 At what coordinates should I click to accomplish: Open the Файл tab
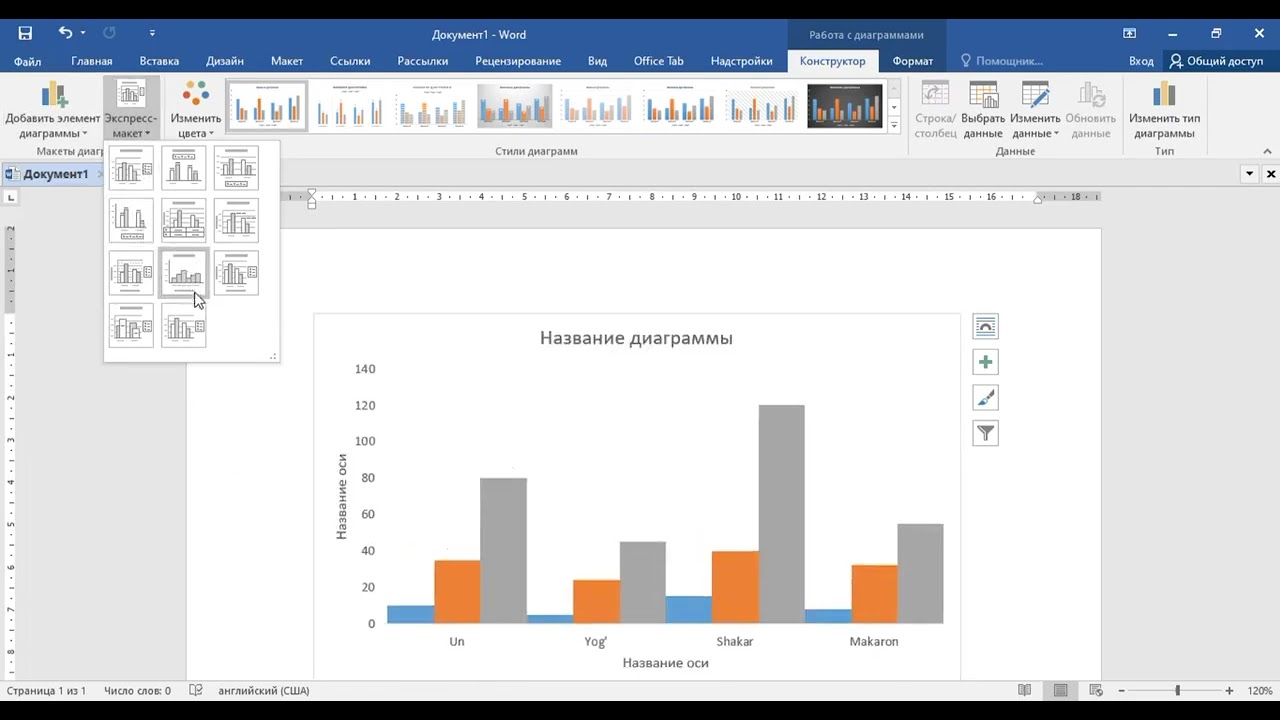tap(27, 61)
